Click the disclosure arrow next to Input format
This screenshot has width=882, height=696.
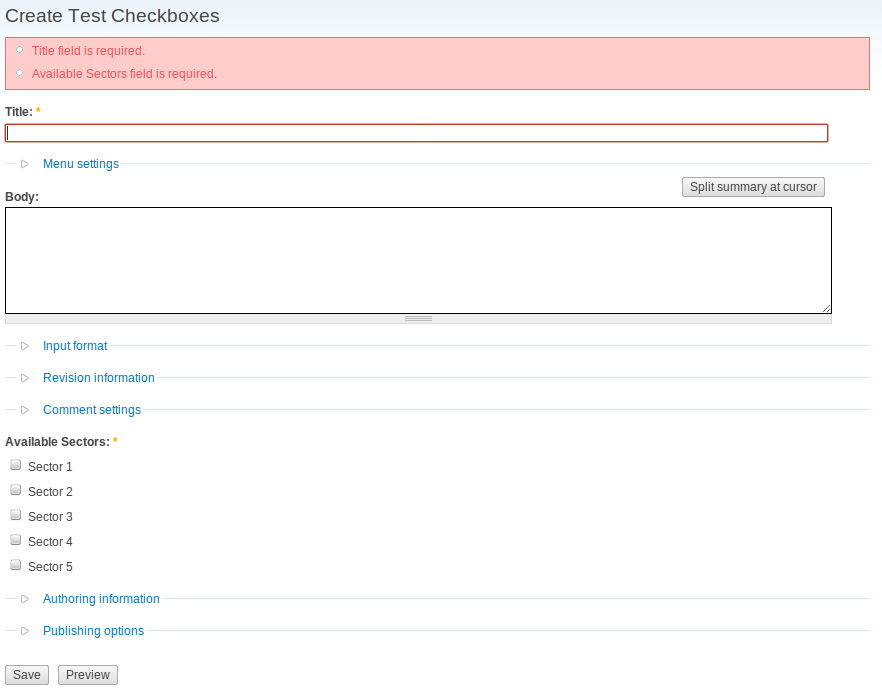point(24,345)
